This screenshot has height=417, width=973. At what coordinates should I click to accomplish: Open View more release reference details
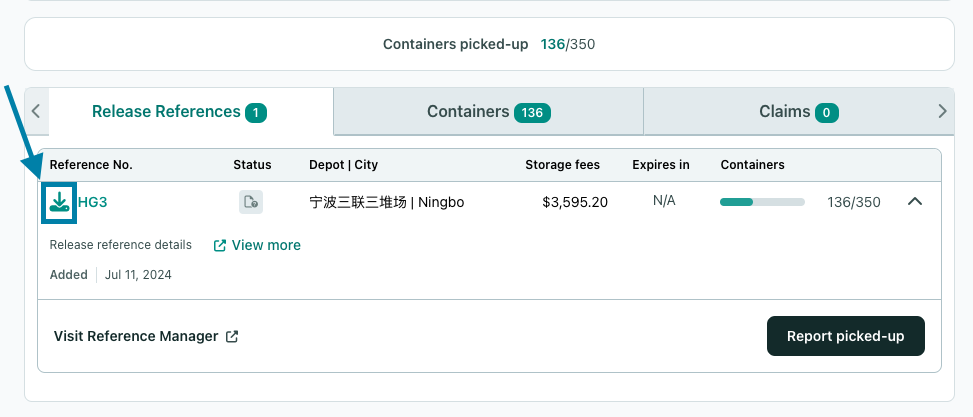point(266,246)
